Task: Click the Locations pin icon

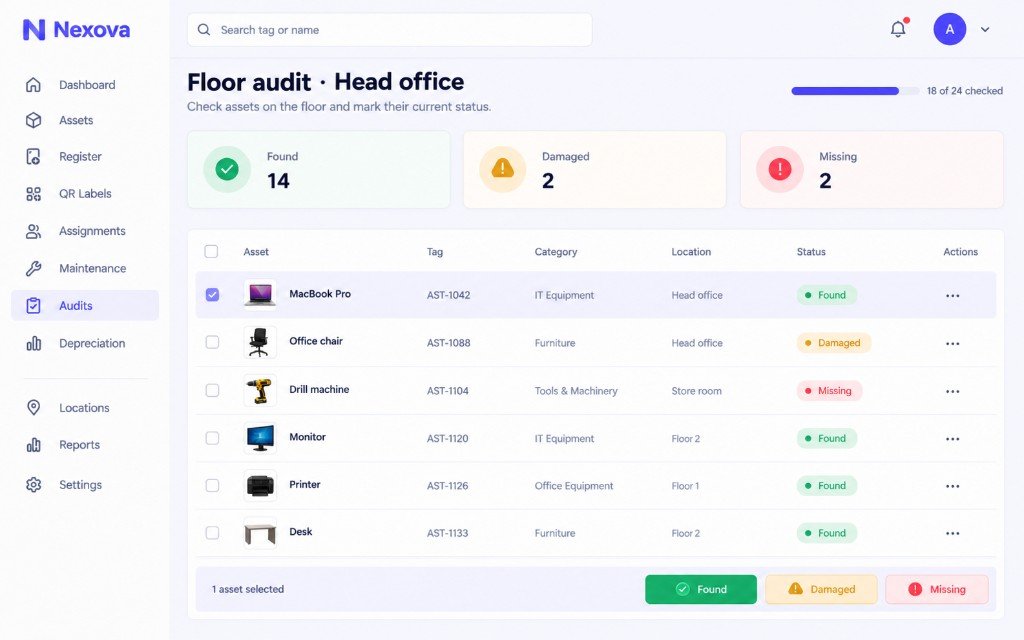Action: coord(33,408)
